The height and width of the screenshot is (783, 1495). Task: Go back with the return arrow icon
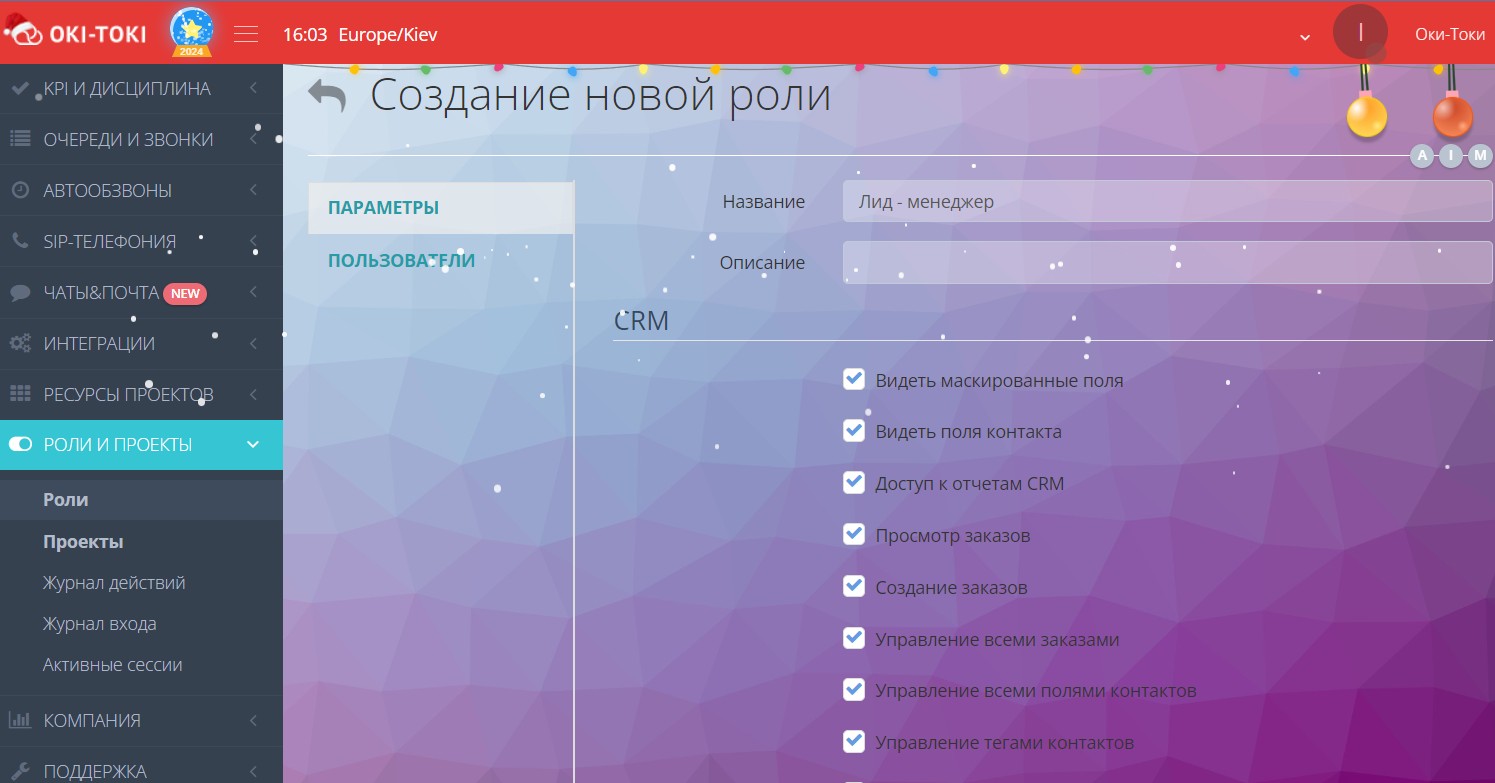pyautogui.click(x=327, y=96)
